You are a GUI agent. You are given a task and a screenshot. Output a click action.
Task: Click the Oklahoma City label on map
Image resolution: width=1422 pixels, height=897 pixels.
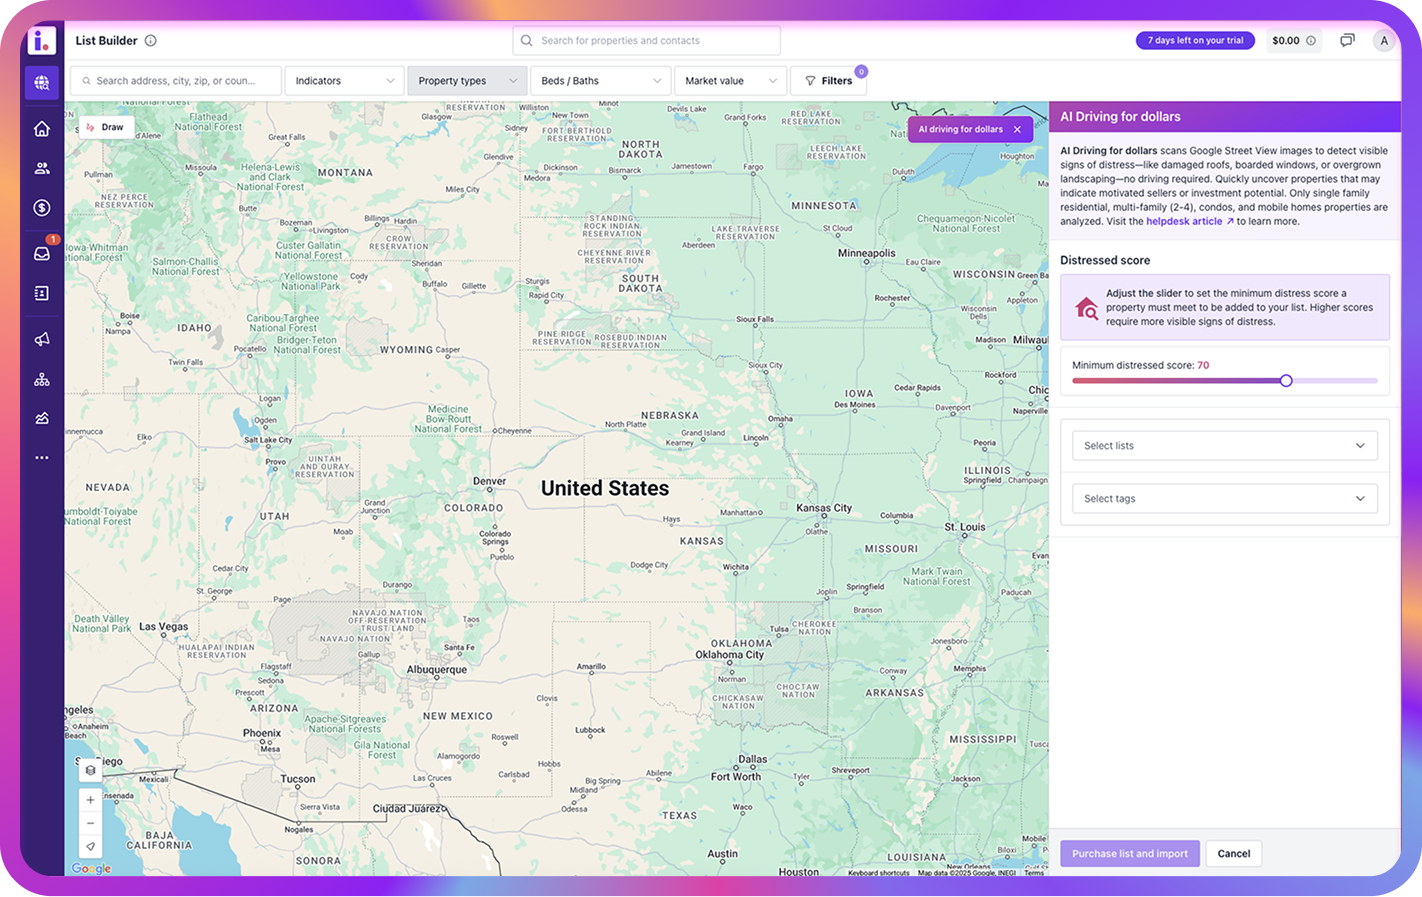coord(730,655)
